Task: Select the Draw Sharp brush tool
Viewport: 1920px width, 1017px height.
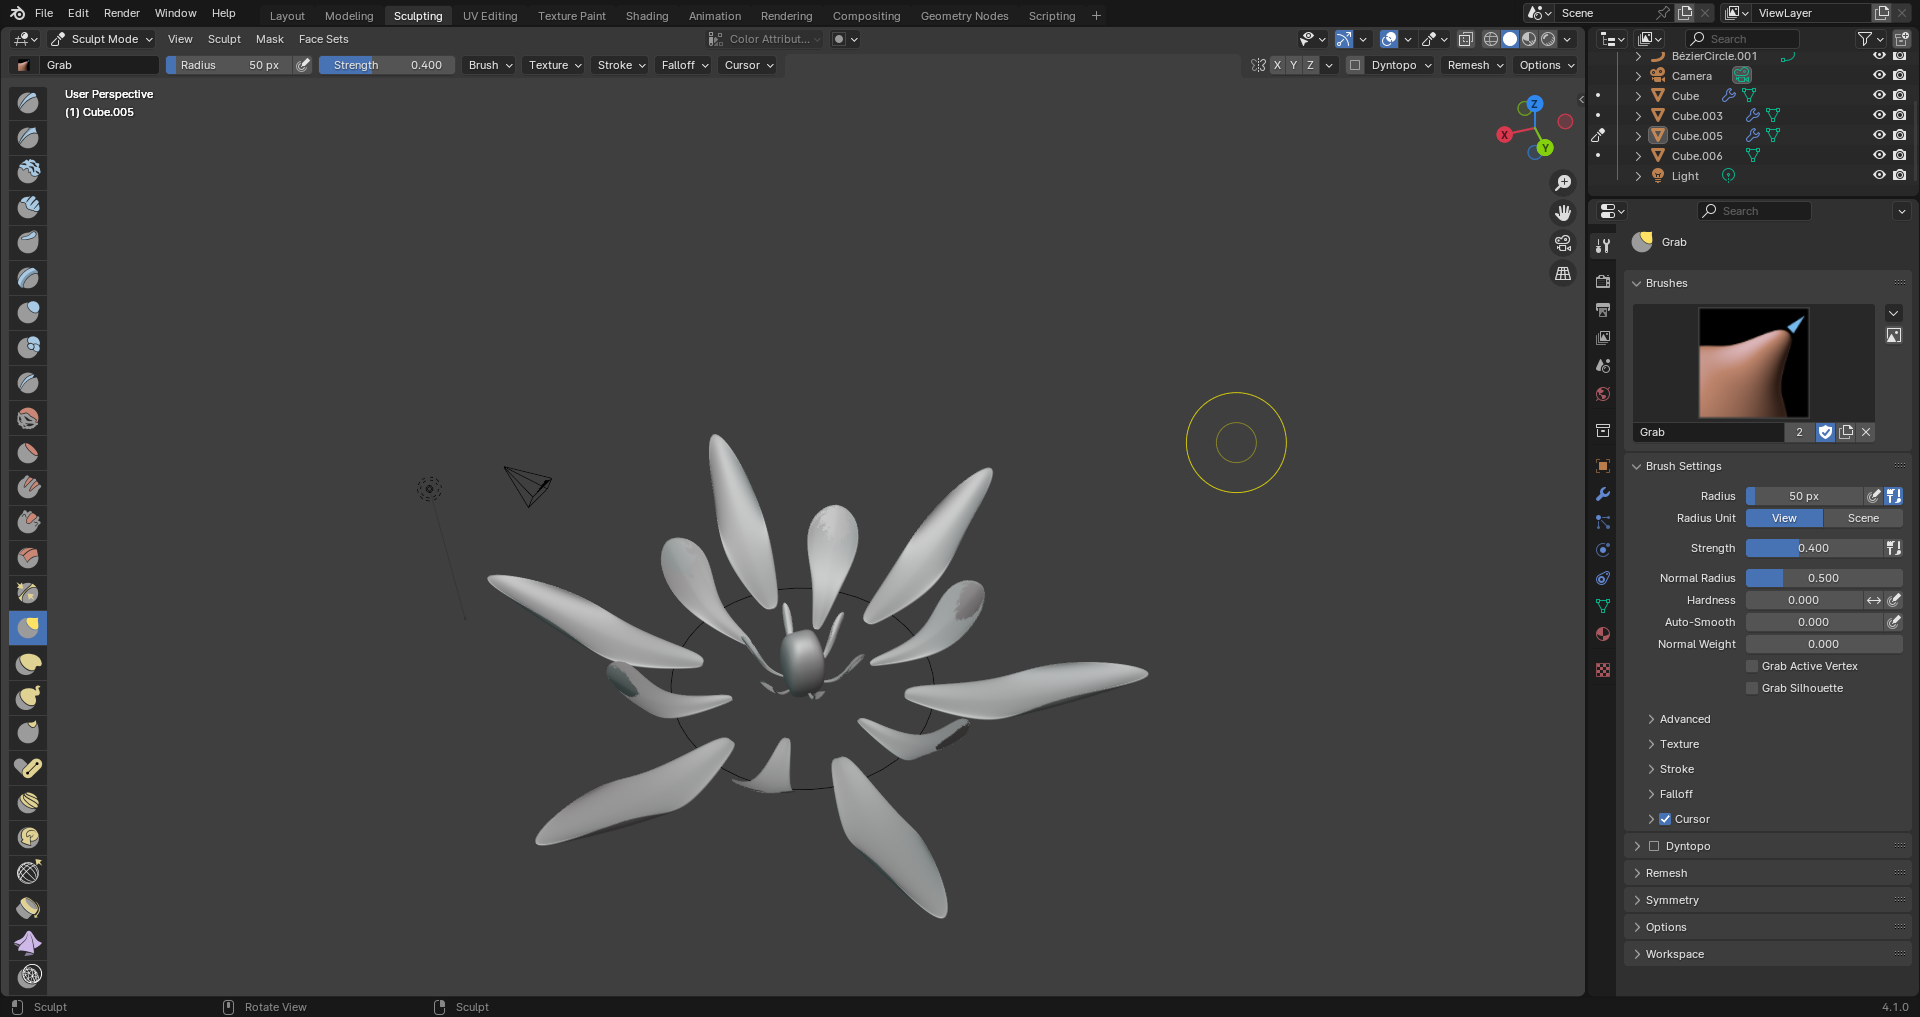Action: point(28,137)
